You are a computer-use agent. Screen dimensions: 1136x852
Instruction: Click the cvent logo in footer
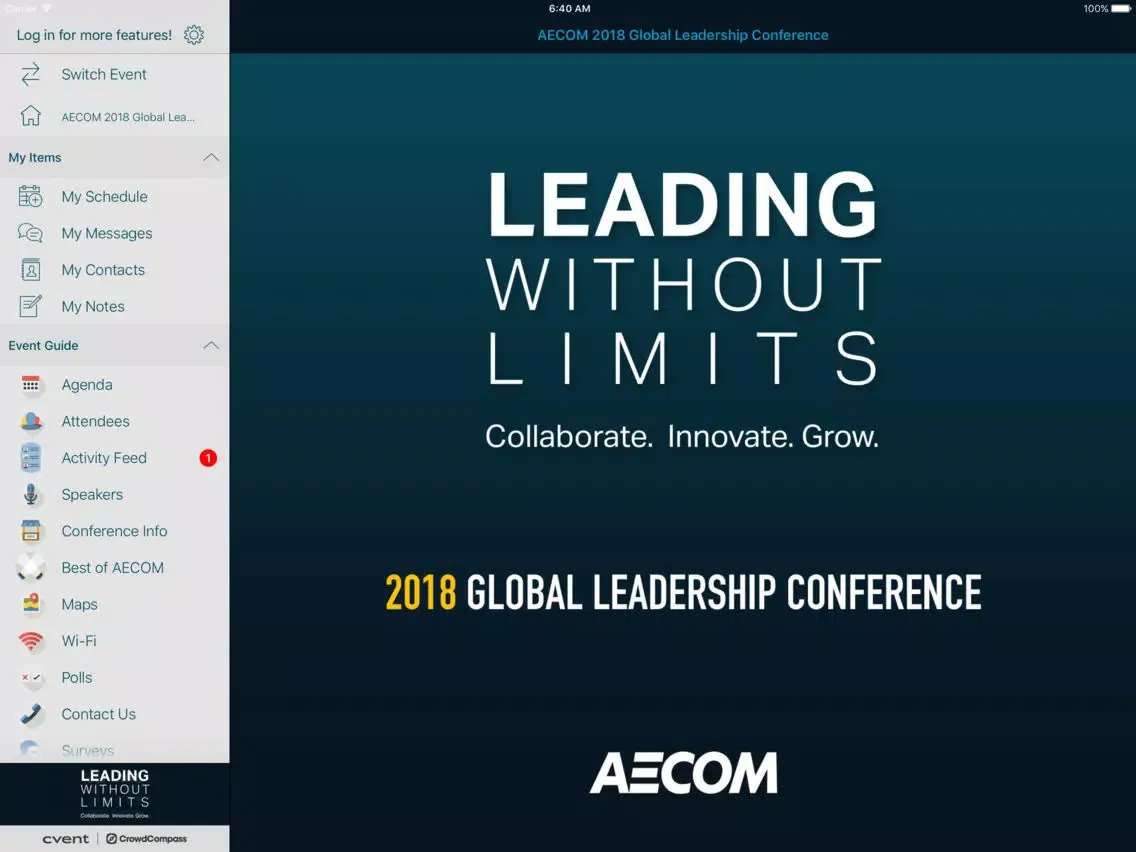[65, 839]
